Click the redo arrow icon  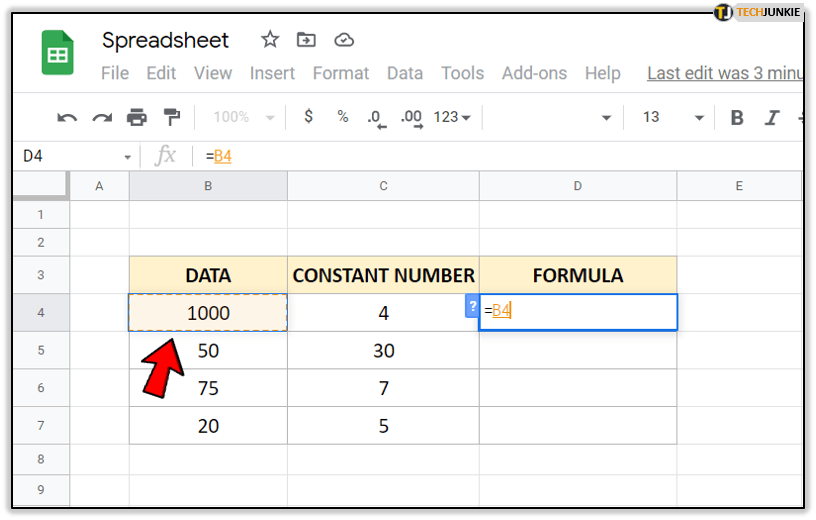click(101, 118)
